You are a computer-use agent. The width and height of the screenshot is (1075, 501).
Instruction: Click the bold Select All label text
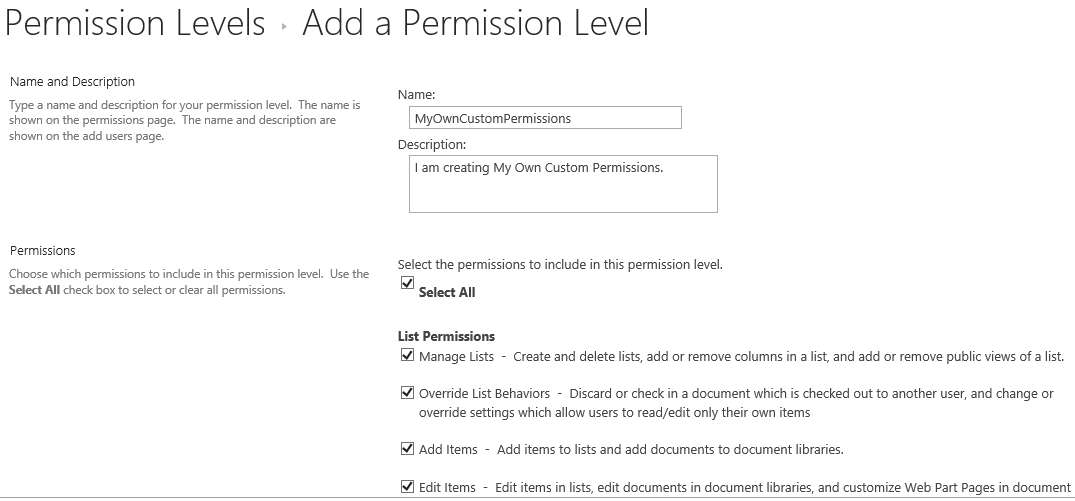[x=447, y=292]
